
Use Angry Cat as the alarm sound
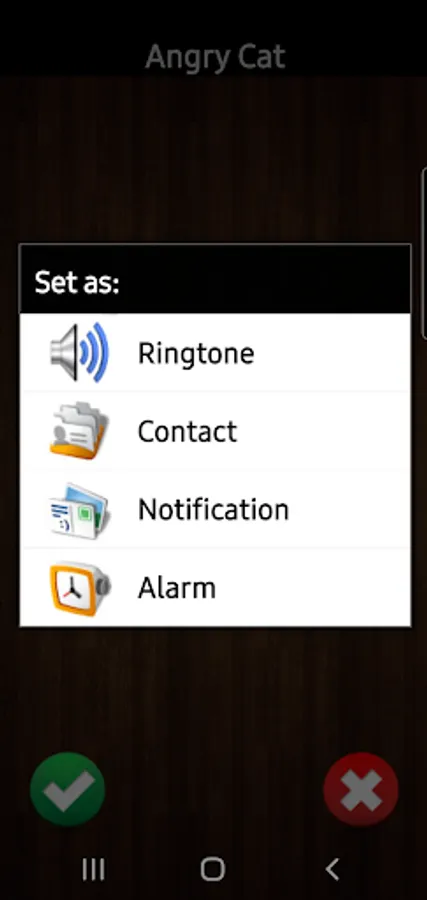(215, 588)
